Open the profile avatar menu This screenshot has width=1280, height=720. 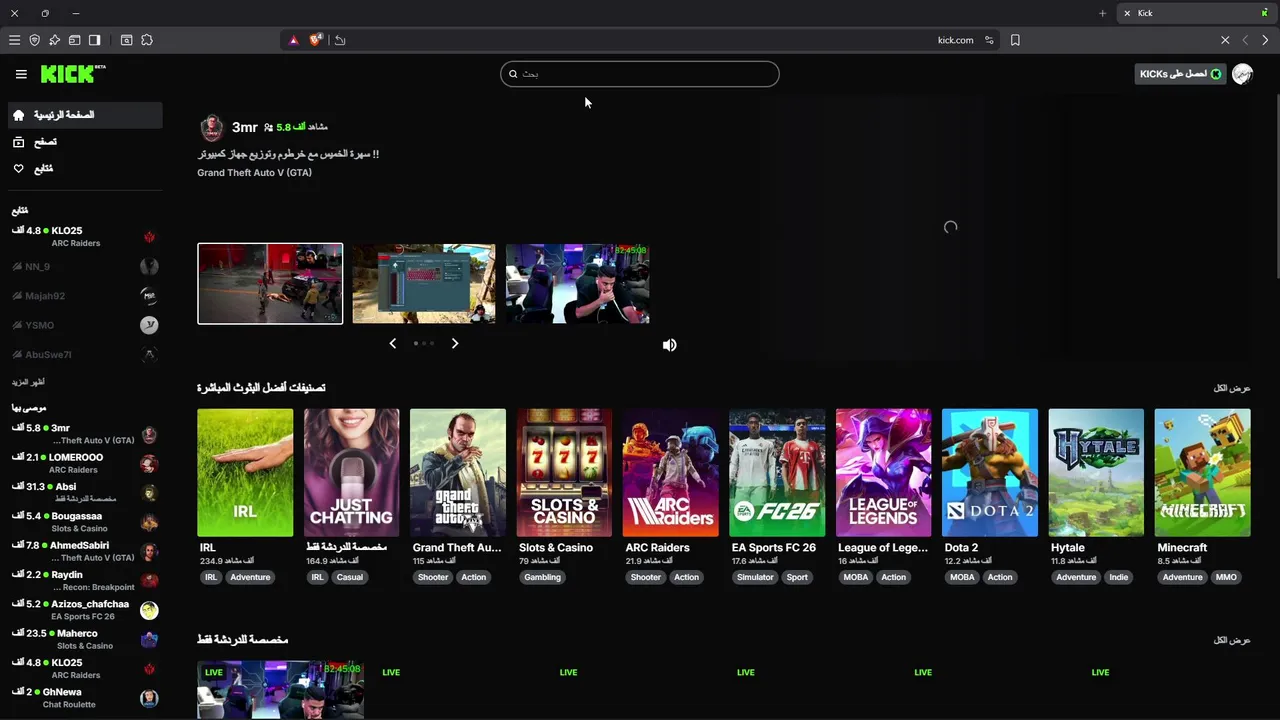(x=1242, y=74)
